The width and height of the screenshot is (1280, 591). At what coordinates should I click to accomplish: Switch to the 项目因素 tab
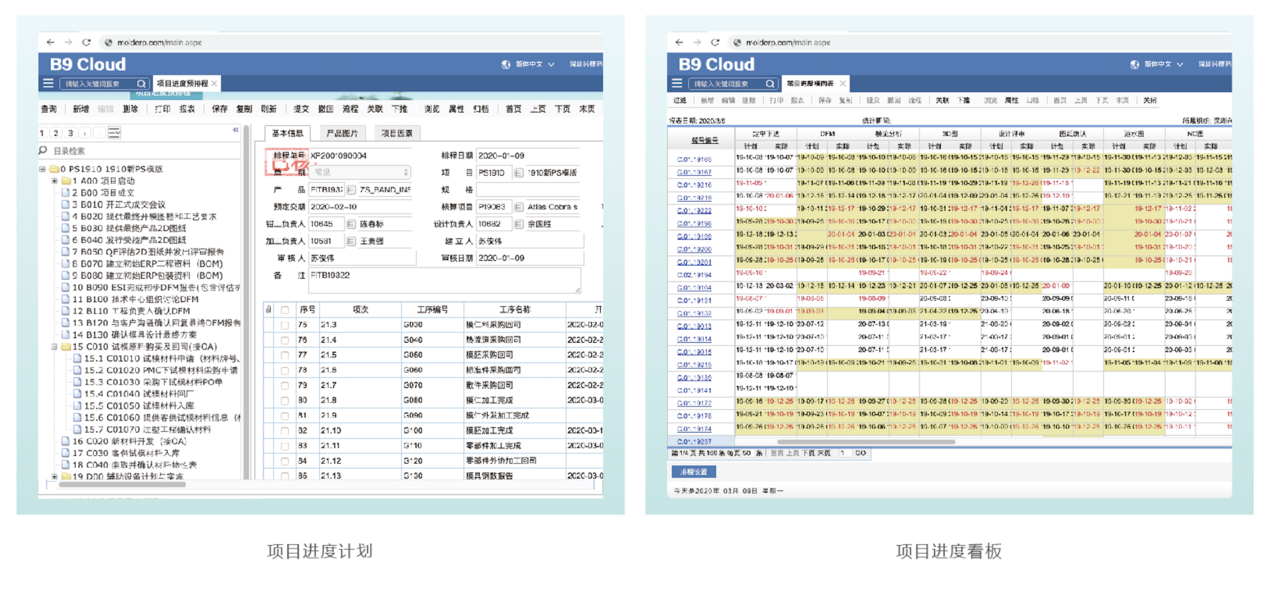(397, 133)
